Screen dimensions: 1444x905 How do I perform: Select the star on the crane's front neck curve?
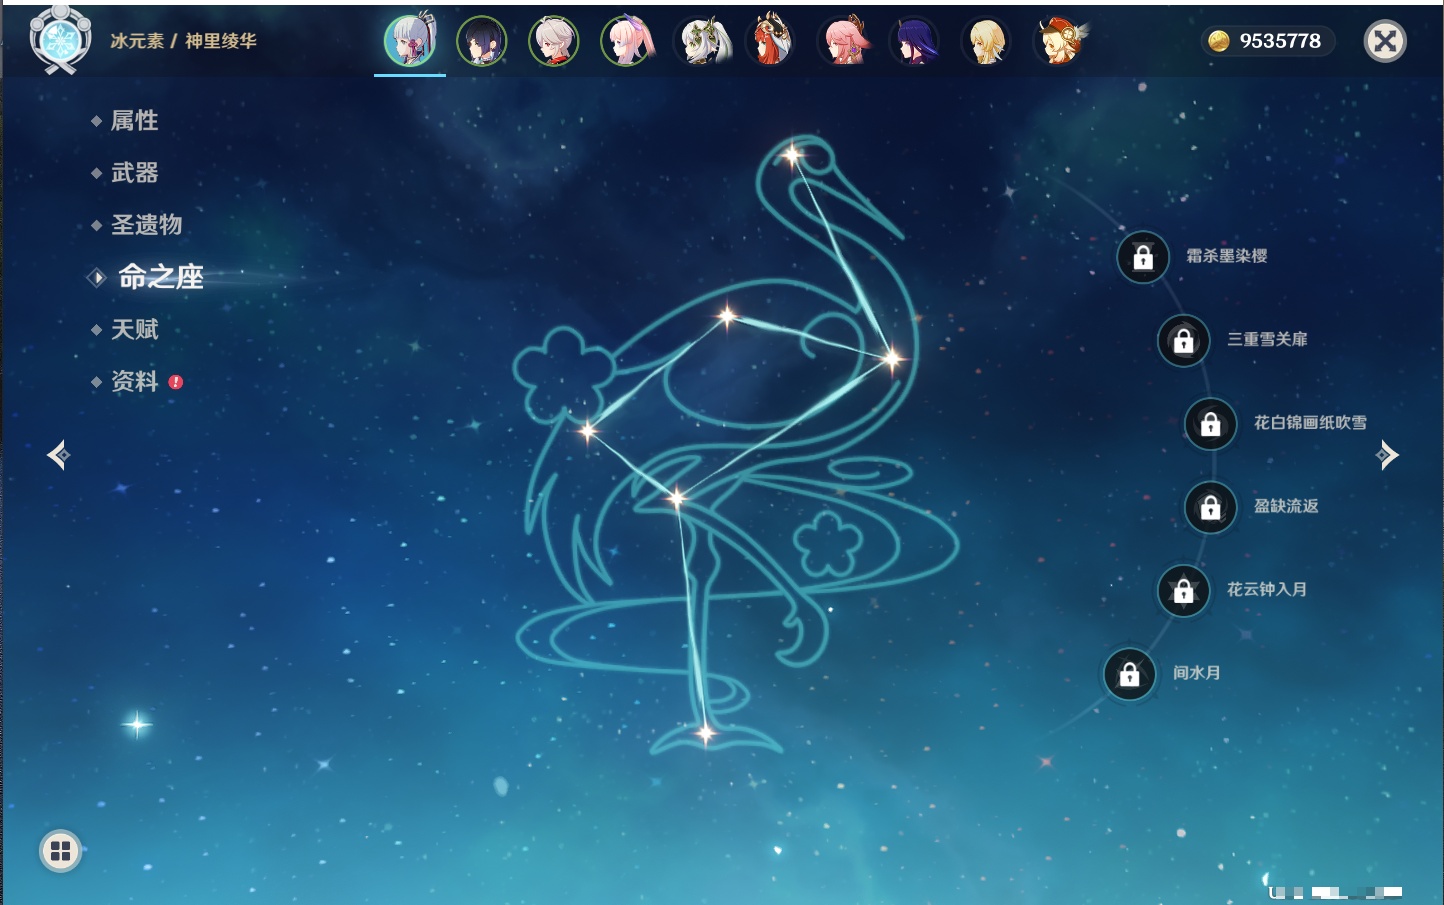(890, 357)
